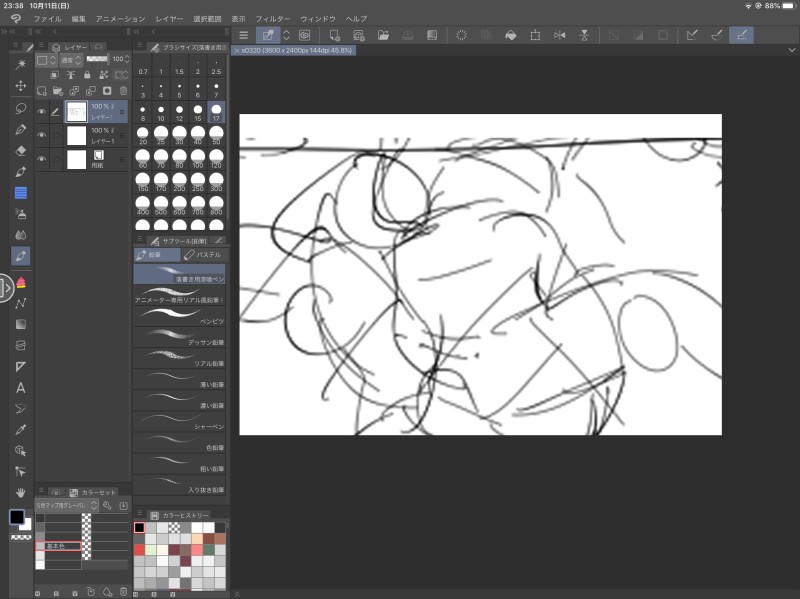Click the Open file folder icon
The height and width of the screenshot is (599, 800).
[x=383, y=35]
